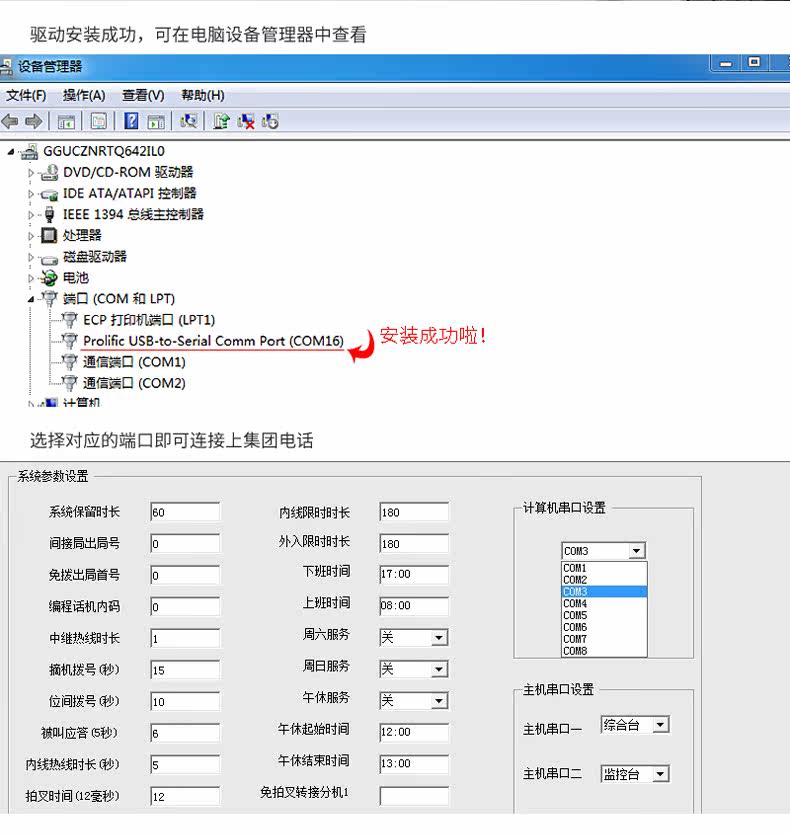Click the show console tree toolbar icon
Image resolution: width=790 pixels, height=835 pixels.
tap(66, 122)
